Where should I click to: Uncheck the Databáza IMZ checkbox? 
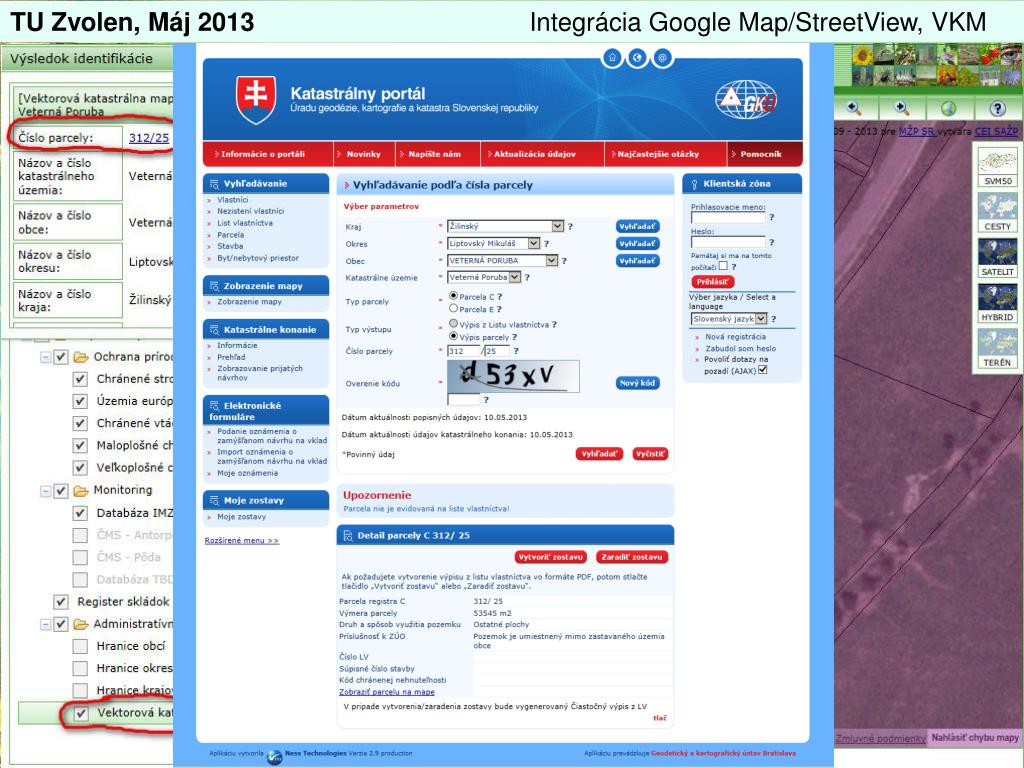(x=80, y=513)
